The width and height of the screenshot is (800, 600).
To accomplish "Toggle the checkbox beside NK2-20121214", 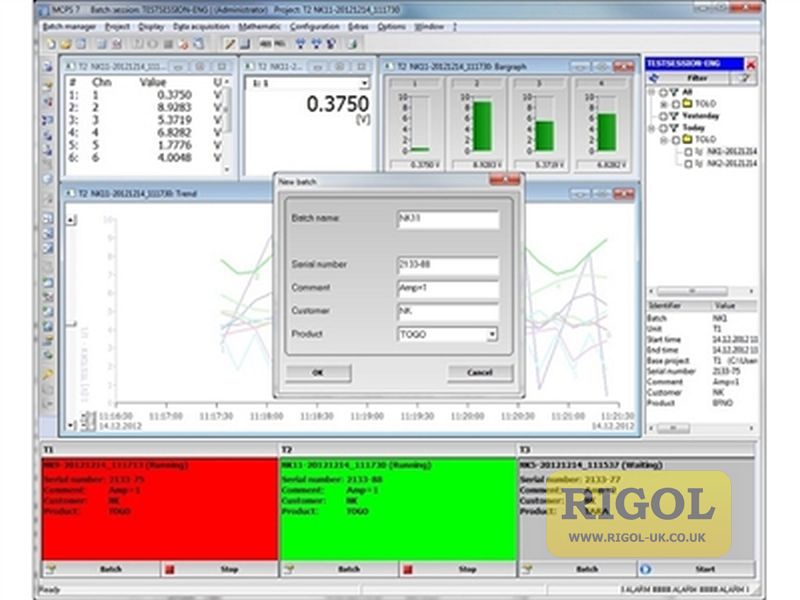I will pyautogui.click(x=689, y=161).
